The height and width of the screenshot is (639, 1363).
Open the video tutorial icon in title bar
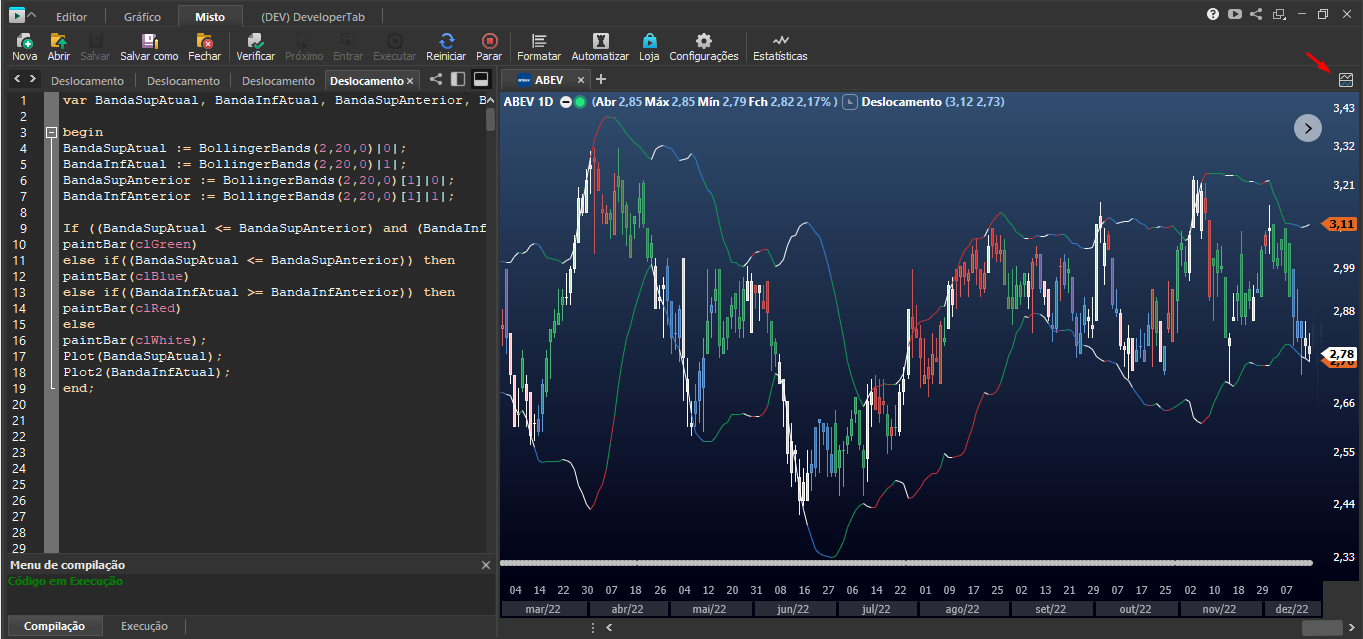coord(1235,14)
